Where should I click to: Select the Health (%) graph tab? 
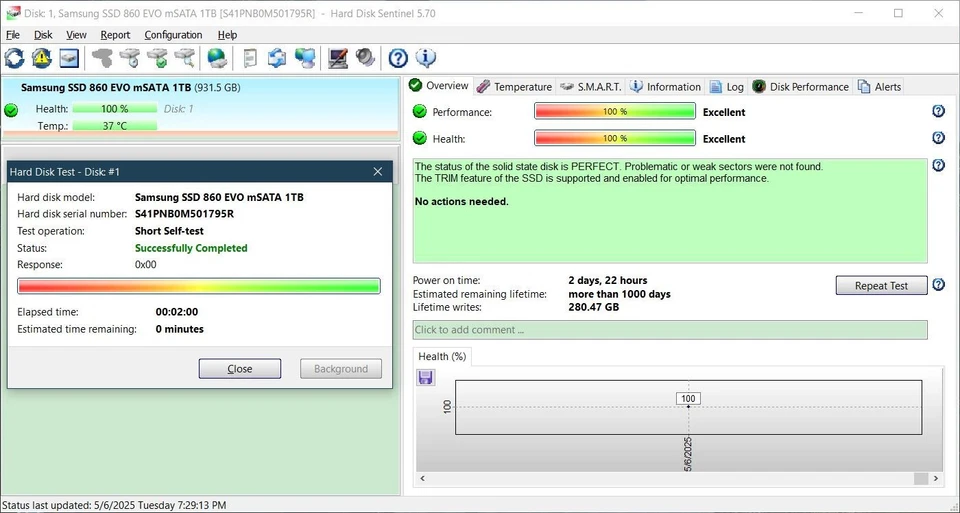point(442,356)
